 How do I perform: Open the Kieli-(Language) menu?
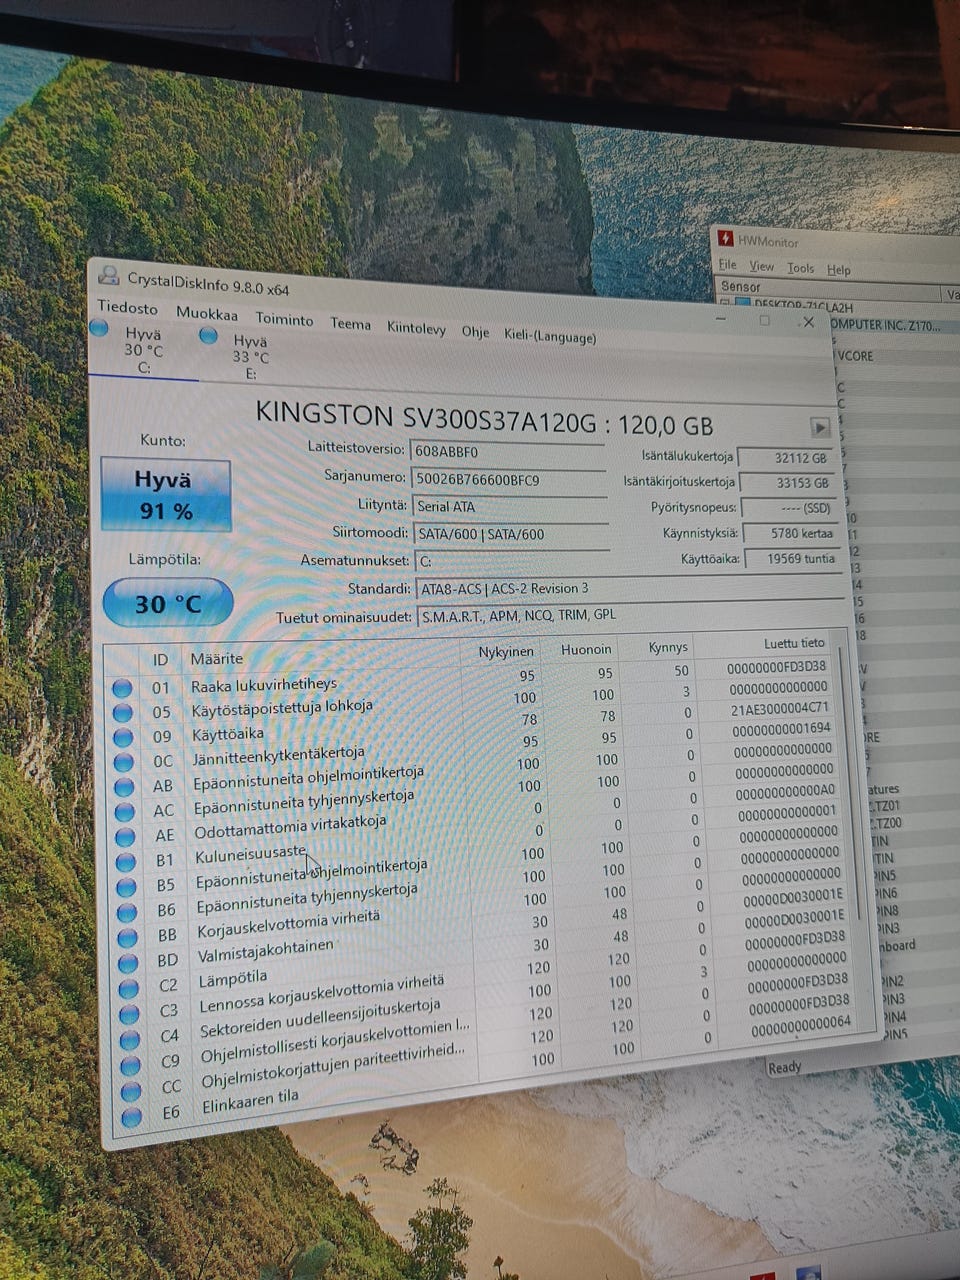(550, 336)
